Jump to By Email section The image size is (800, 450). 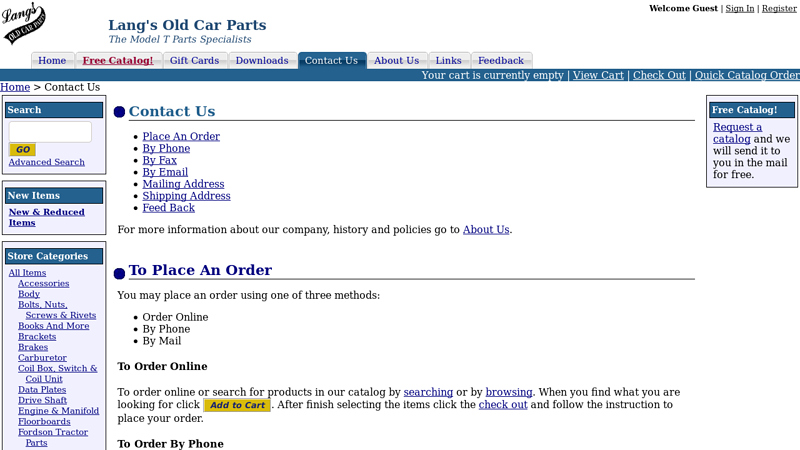165,172
